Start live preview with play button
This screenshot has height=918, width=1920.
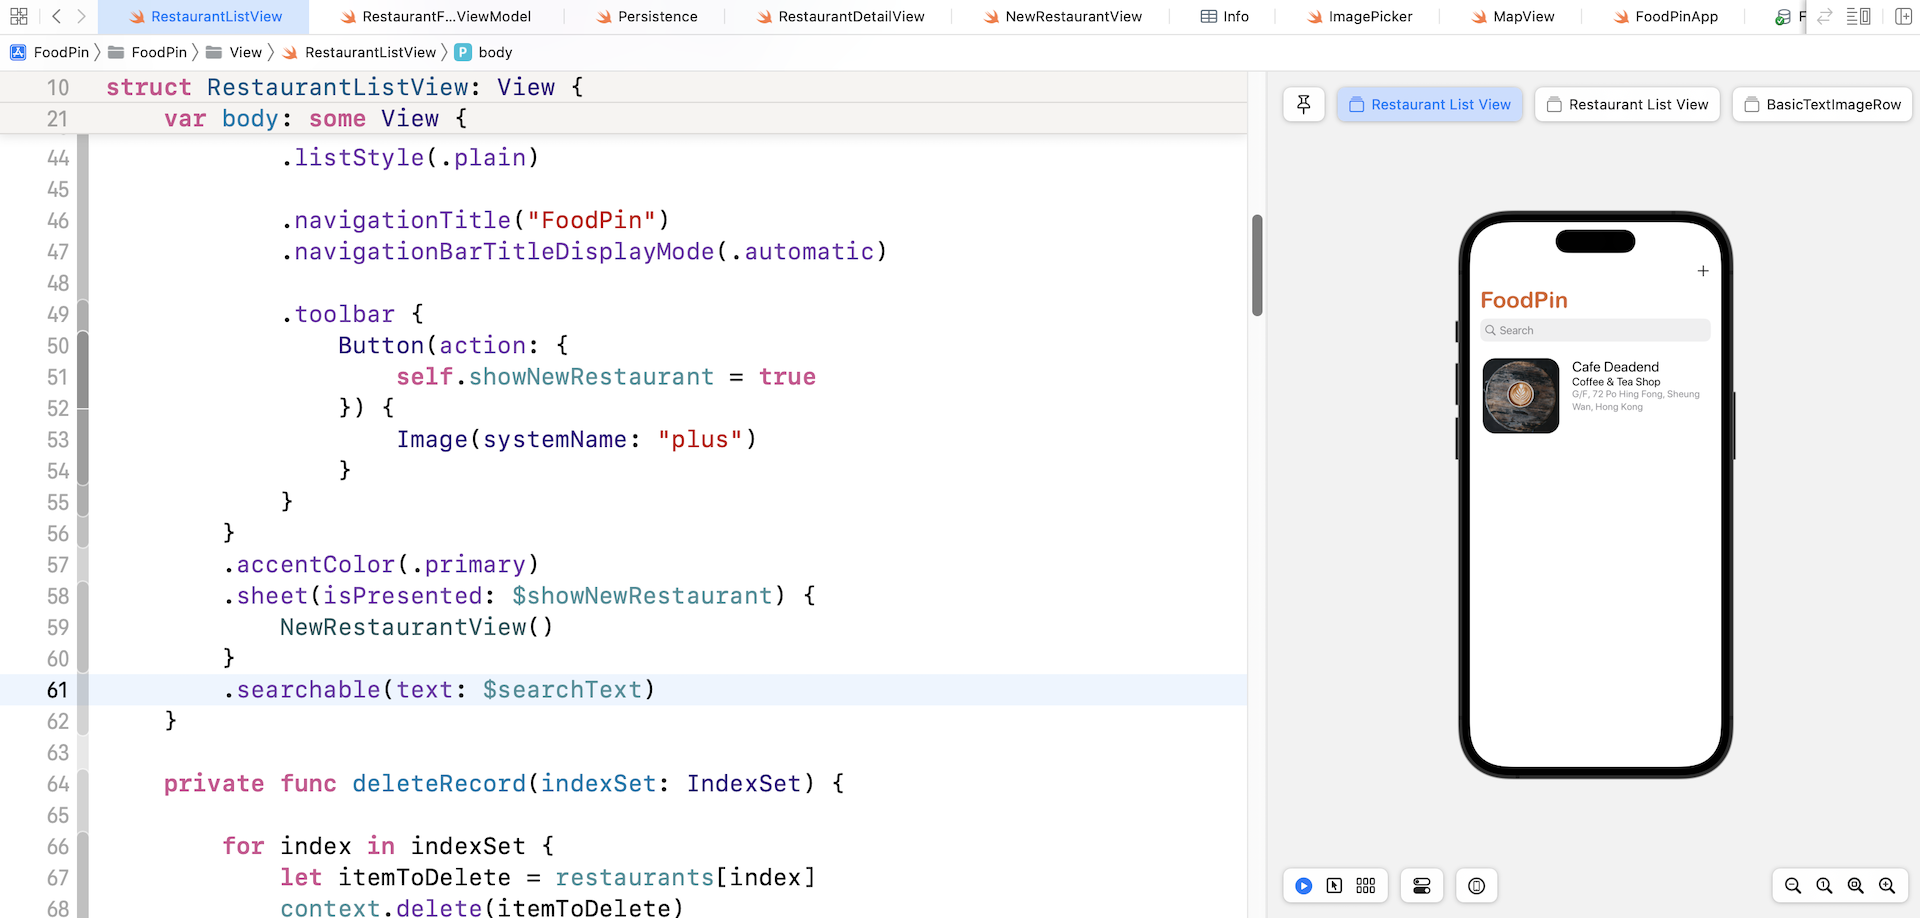[1303, 886]
